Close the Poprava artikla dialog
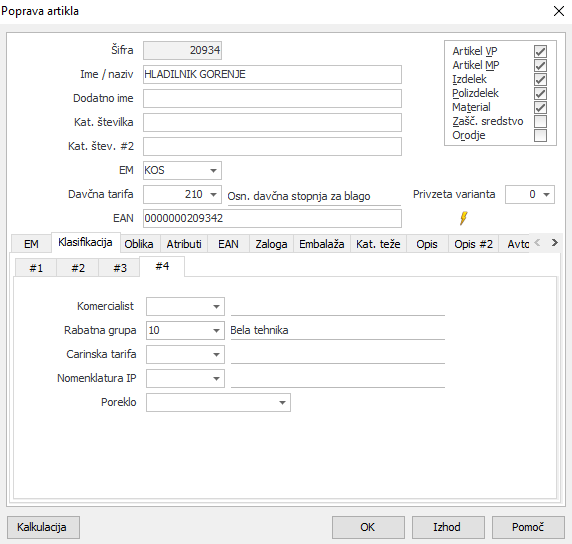Image resolution: width=572 pixels, height=544 pixels. [x=559, y=11]
